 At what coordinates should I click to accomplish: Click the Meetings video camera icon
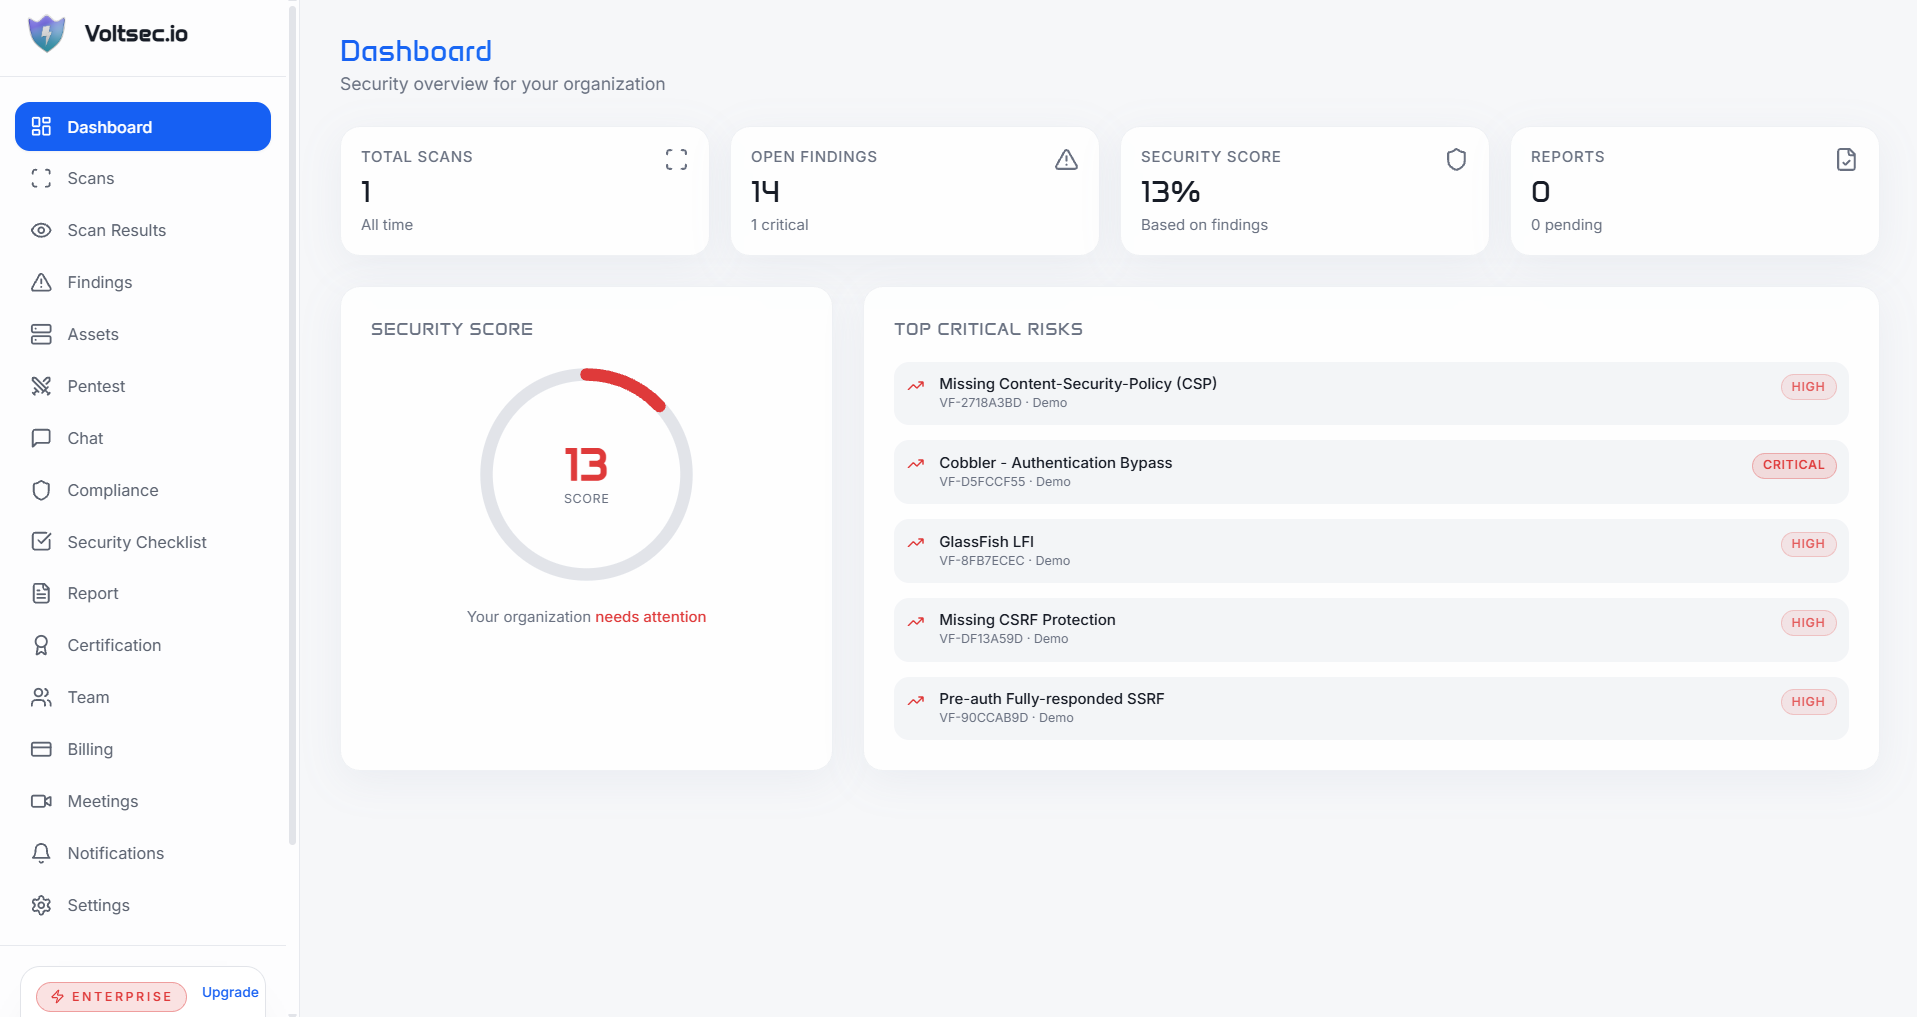click(41, 801)
